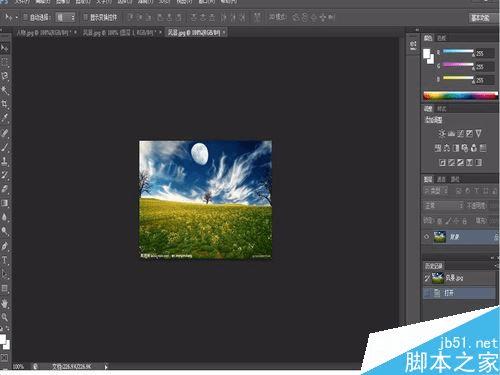Select the Zoom tool in toolbox

(x=5, y=317)
